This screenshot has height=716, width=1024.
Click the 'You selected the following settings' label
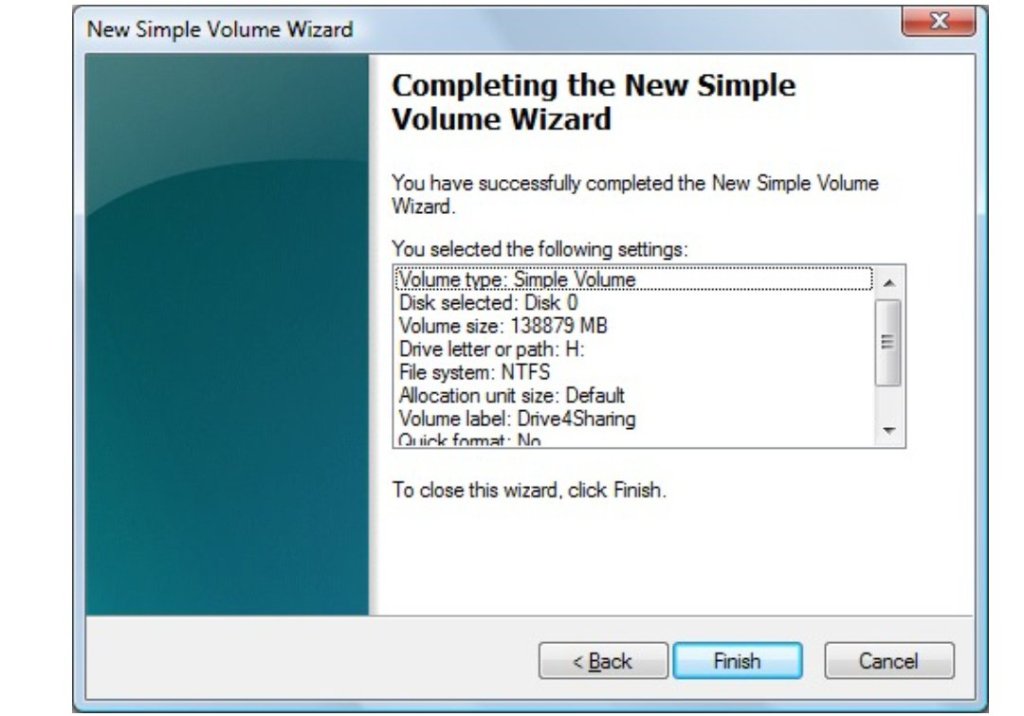(539, 249)
